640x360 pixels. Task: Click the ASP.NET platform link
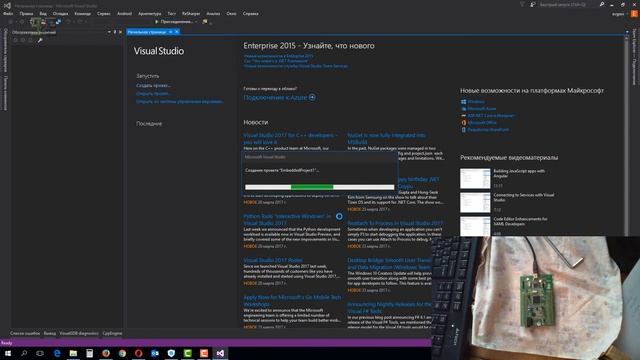[491, 116]
